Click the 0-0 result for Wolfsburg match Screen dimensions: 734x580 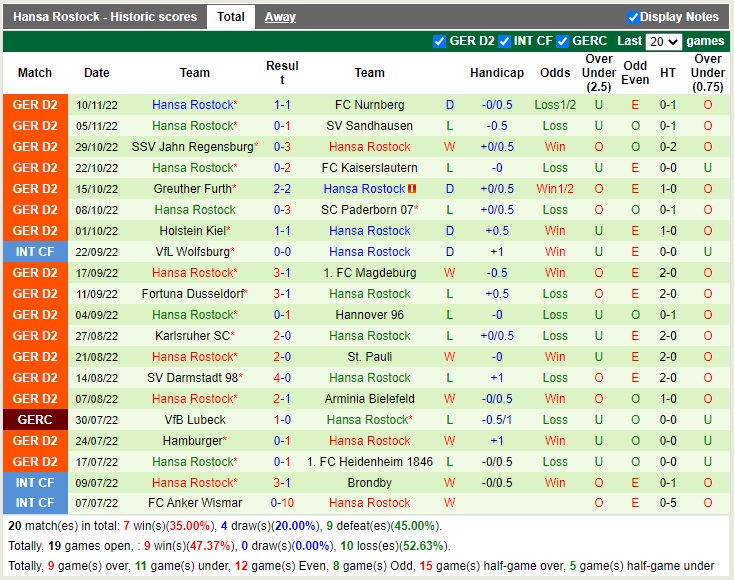pos(282,252)
